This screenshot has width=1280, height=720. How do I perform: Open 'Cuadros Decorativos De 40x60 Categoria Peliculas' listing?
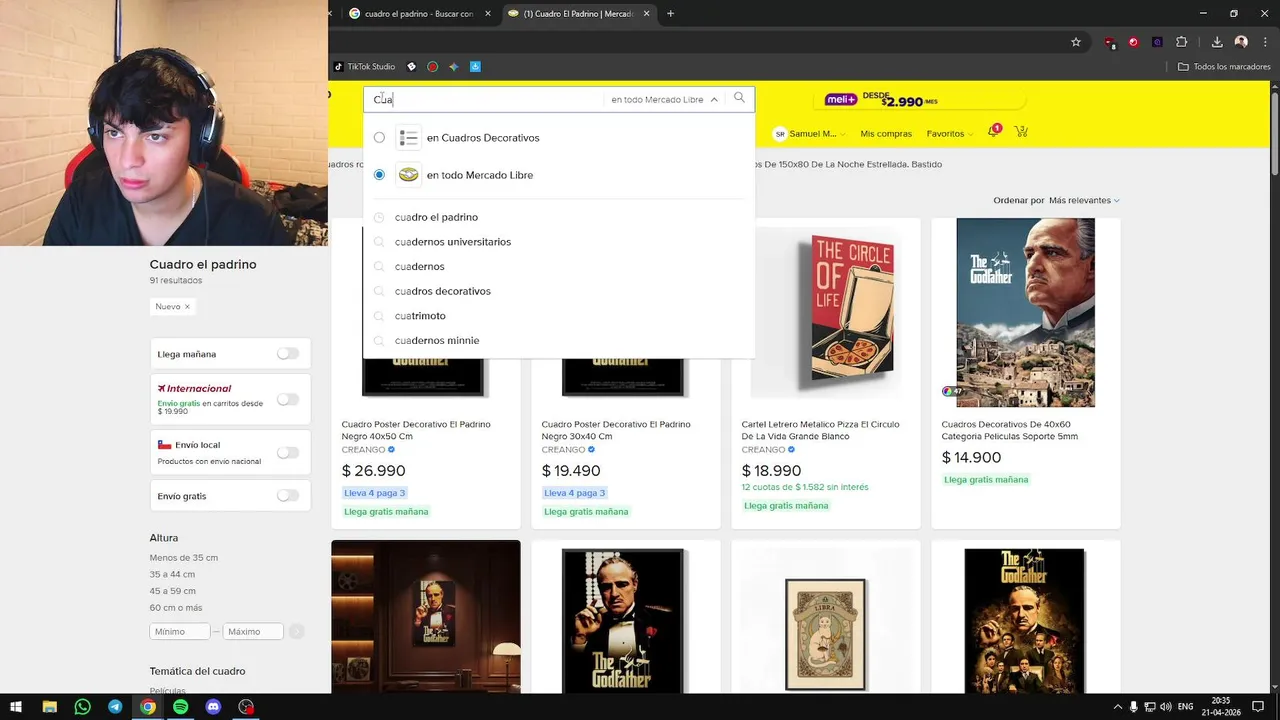pyautogui.click(x=1010, y=430)
